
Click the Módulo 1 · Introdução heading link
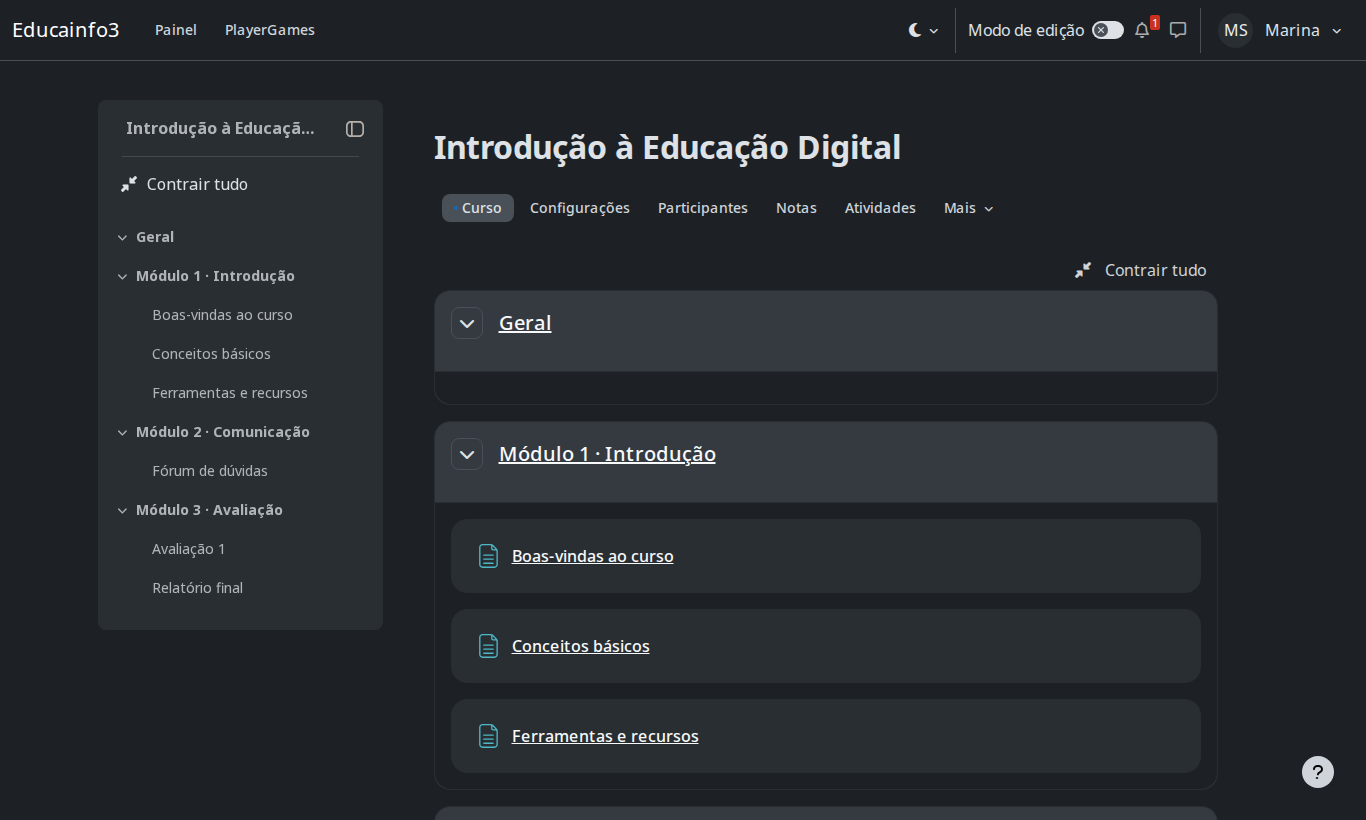coord(607,454)
